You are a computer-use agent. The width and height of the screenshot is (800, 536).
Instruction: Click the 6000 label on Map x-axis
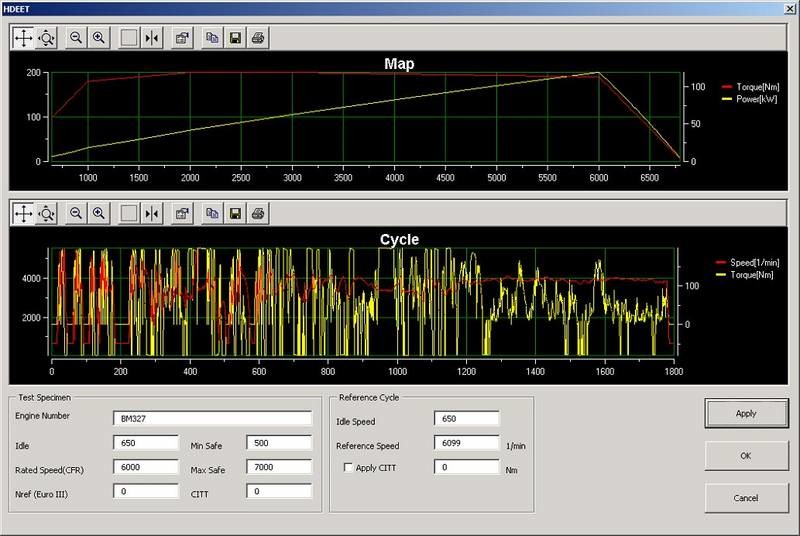598,178
